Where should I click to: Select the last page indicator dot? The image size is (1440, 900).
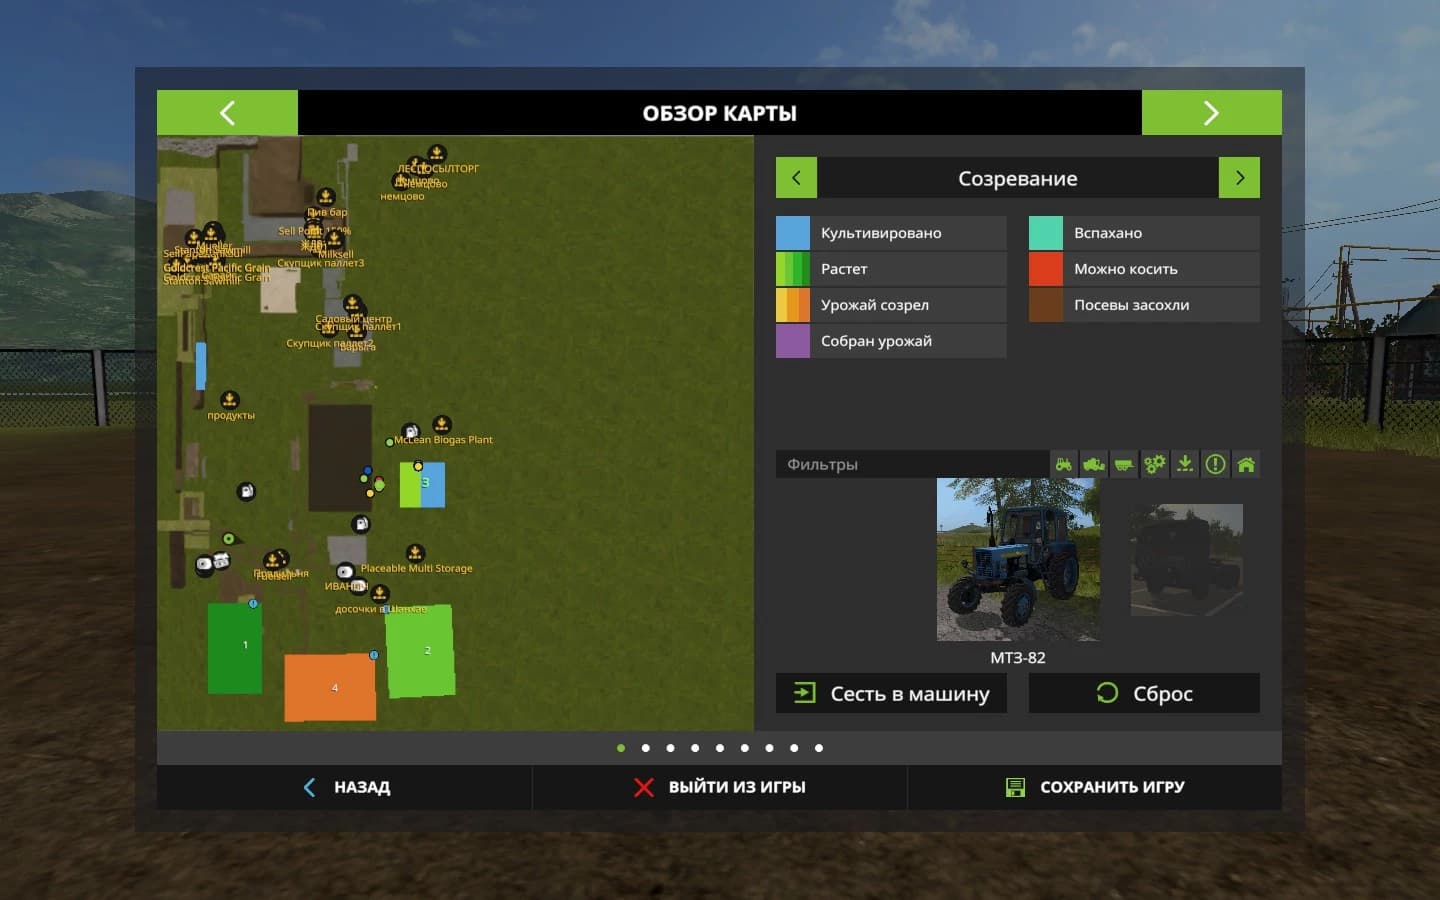[x=819, y=748]
